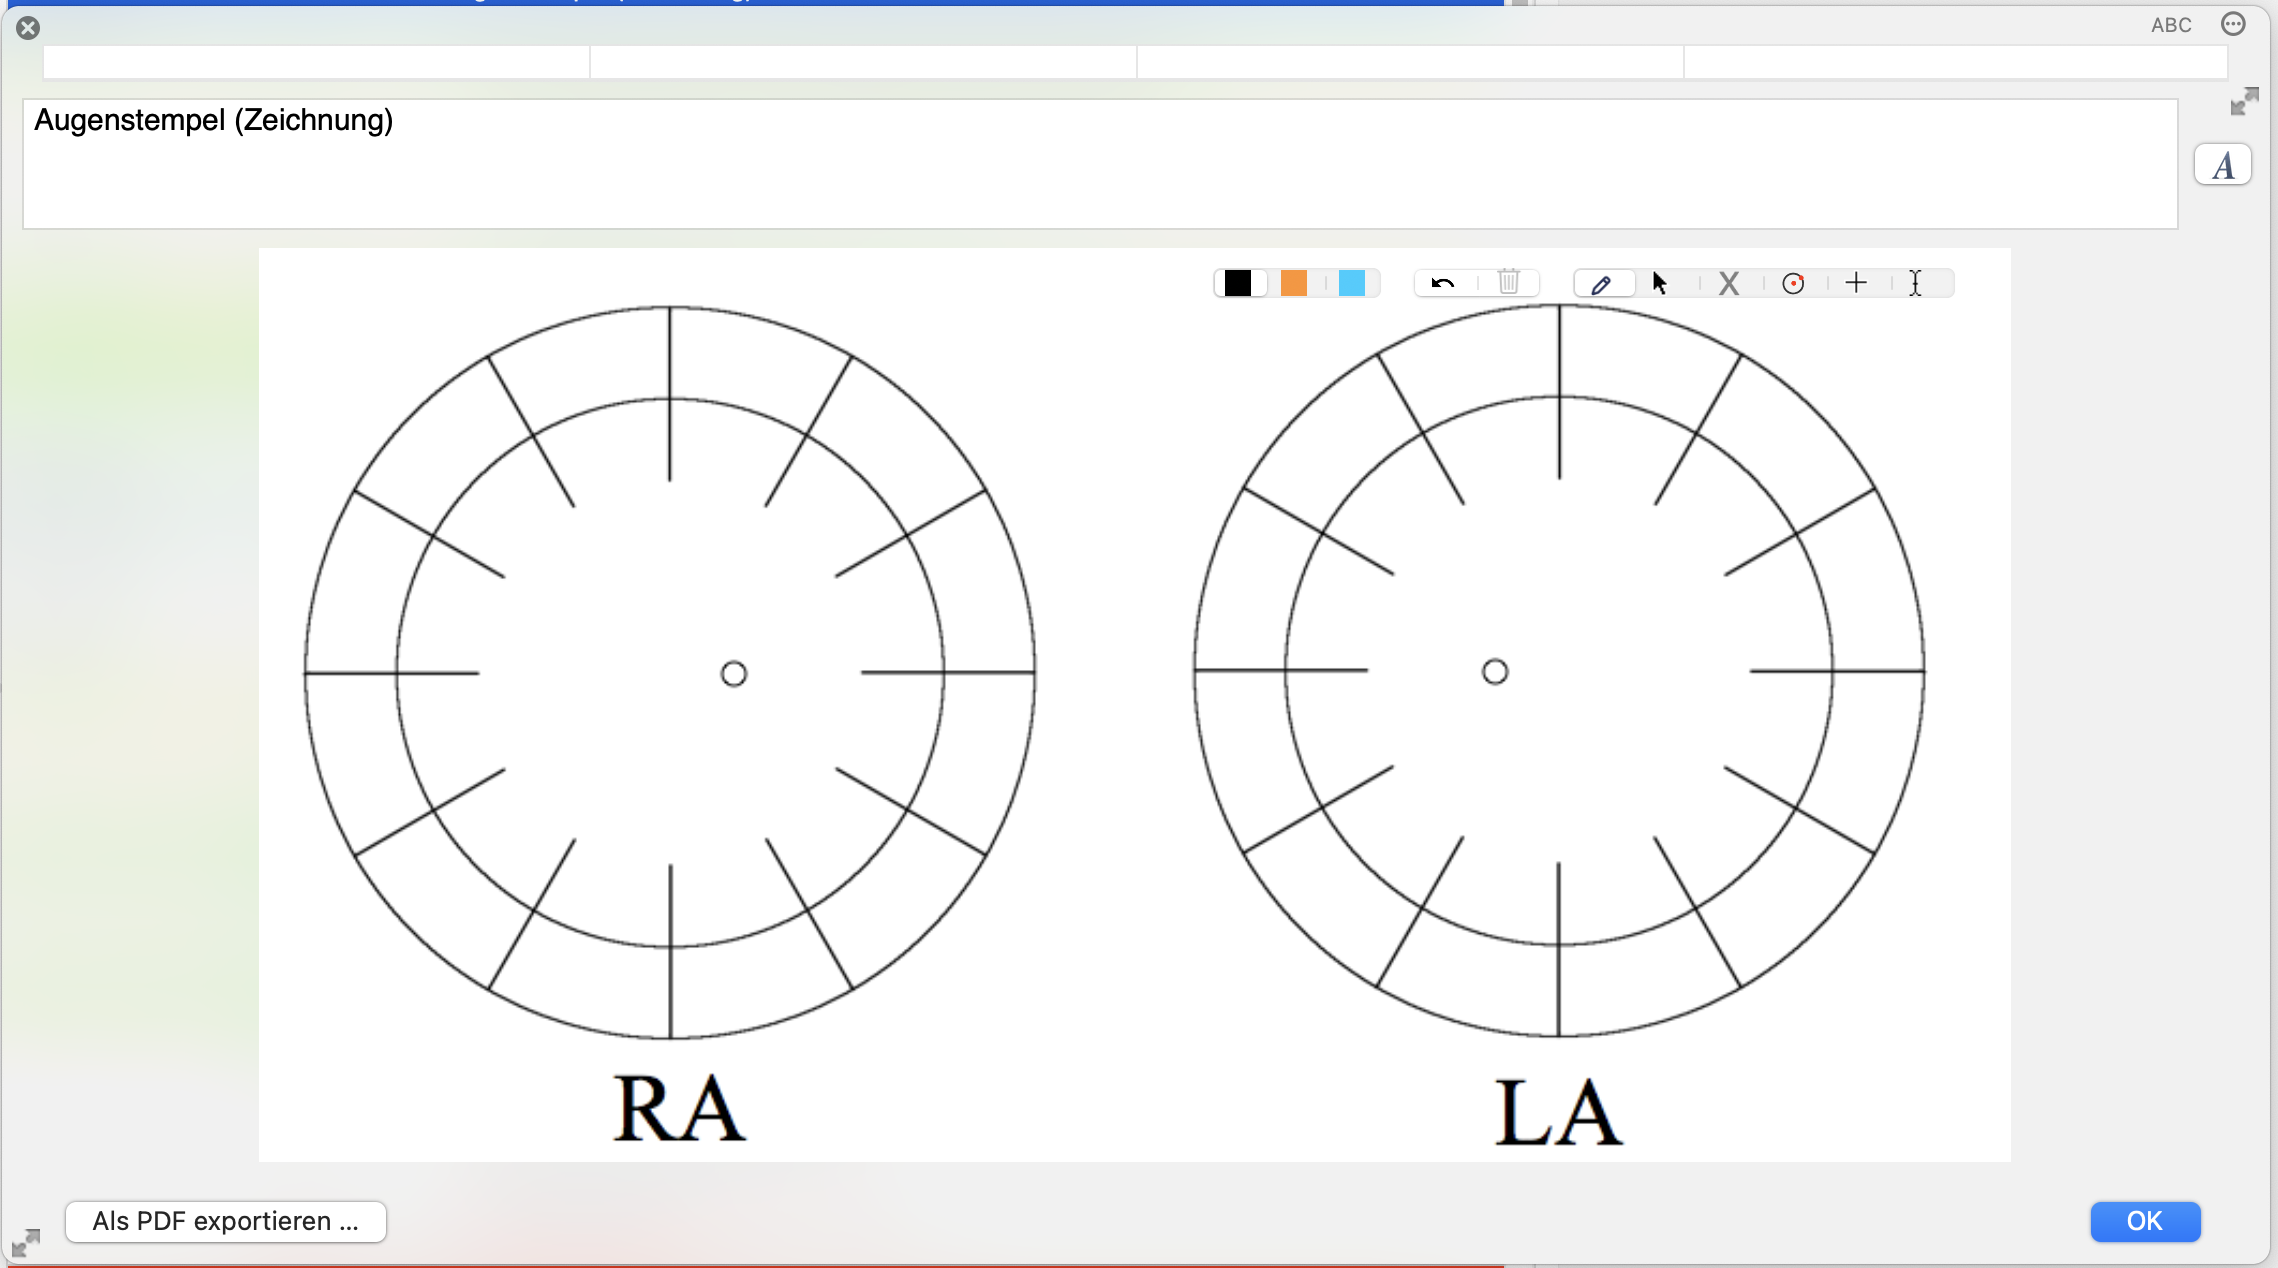Expand the text field with the arrows icon
Image resolution: width=2278 pixels, height=1268 pixels.
coord(2245,101)
